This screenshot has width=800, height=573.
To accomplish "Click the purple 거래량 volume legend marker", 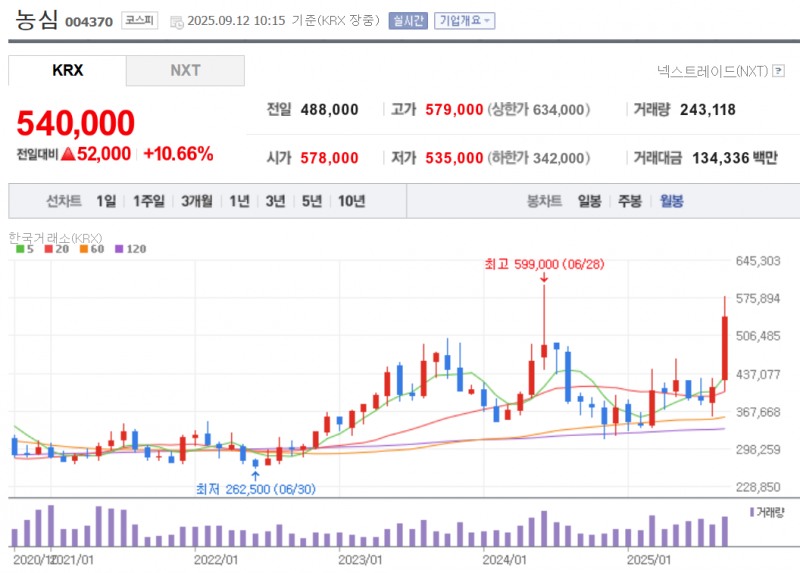I will [x=752, y=512].
